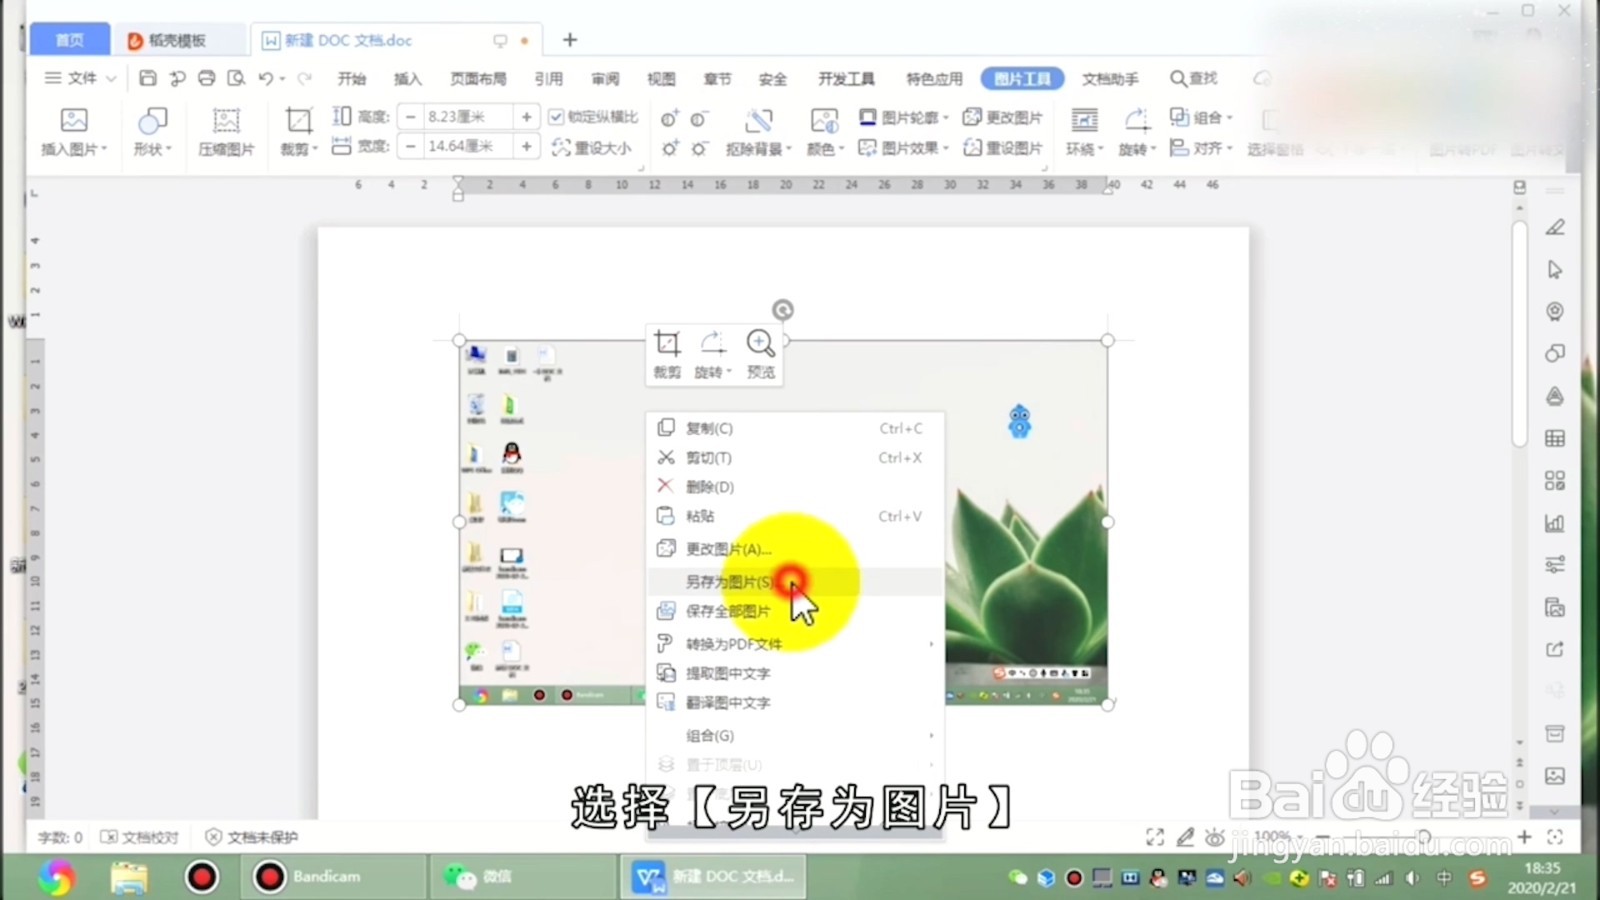Open the 首页 (Home) start tab button
This screenshot has width=1600, height=900.
coord(68,38)
